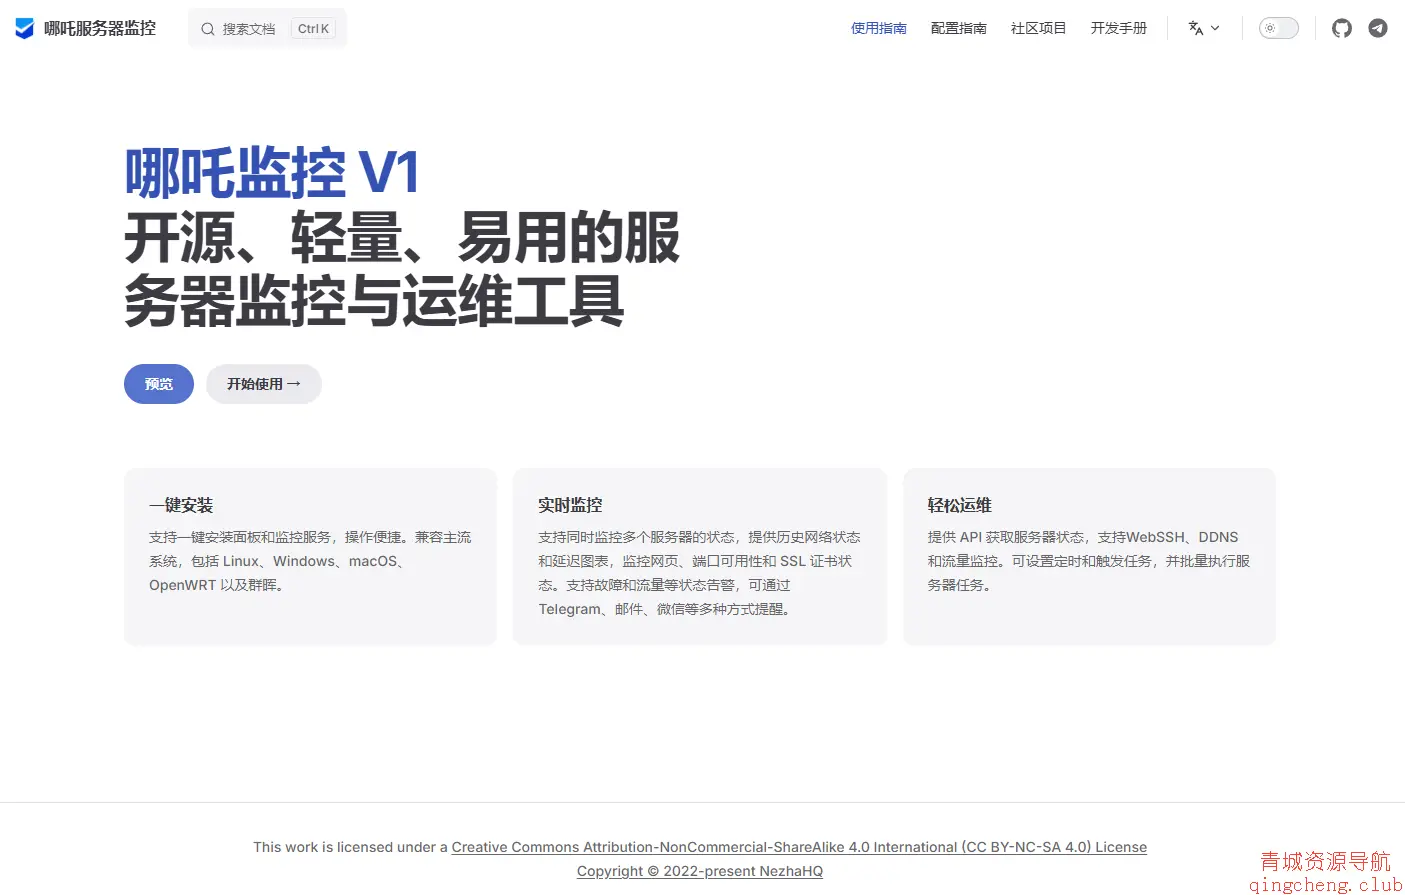Open the Telegram channel icon
The width and height of the screenshot is (1405, 895).
1377,28
